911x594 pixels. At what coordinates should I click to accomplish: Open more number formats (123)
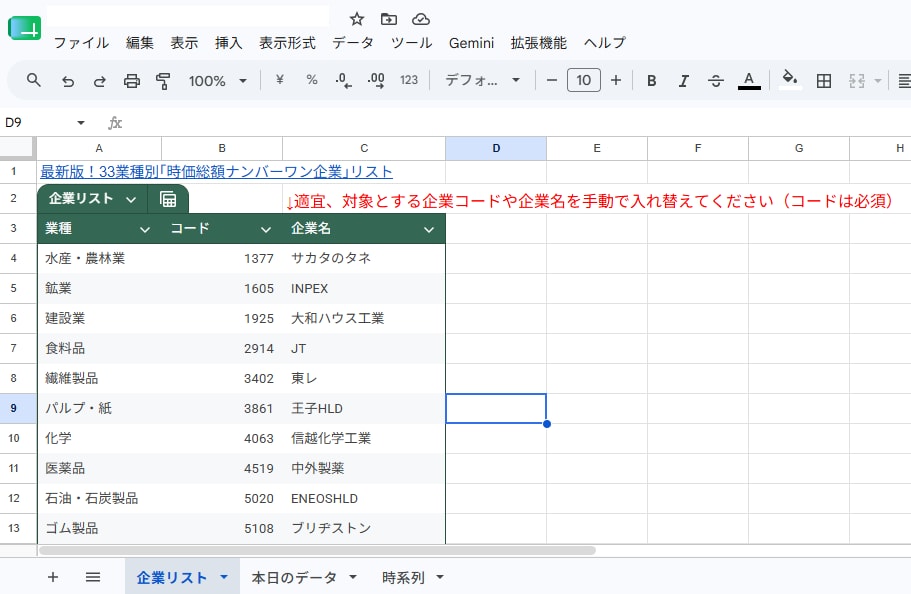tap(409, 80)
